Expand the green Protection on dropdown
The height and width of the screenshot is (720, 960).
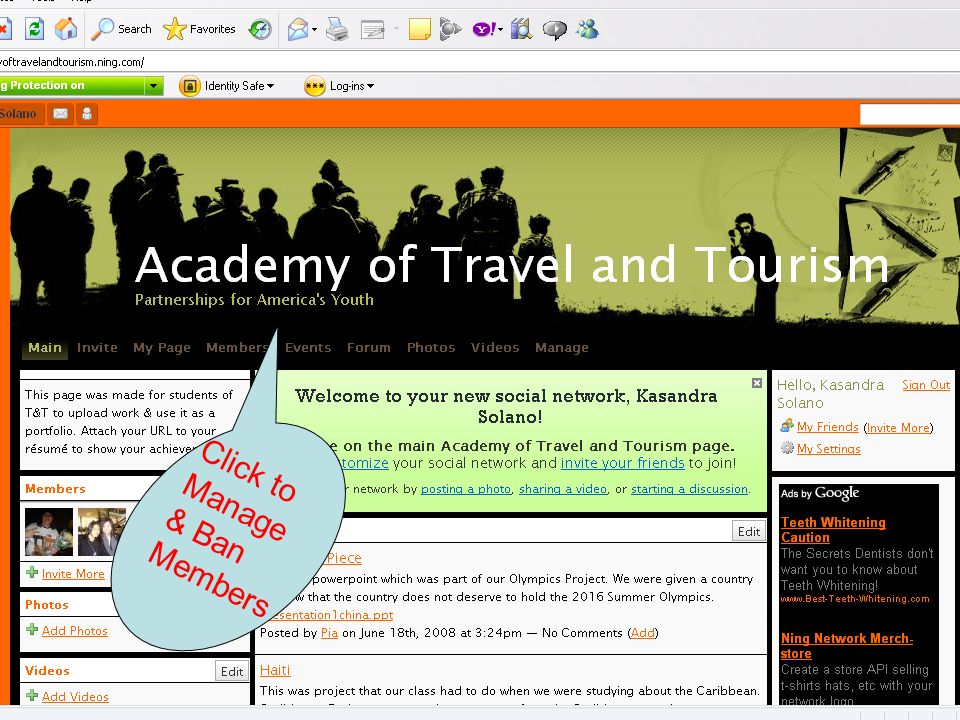click(154, 86)
